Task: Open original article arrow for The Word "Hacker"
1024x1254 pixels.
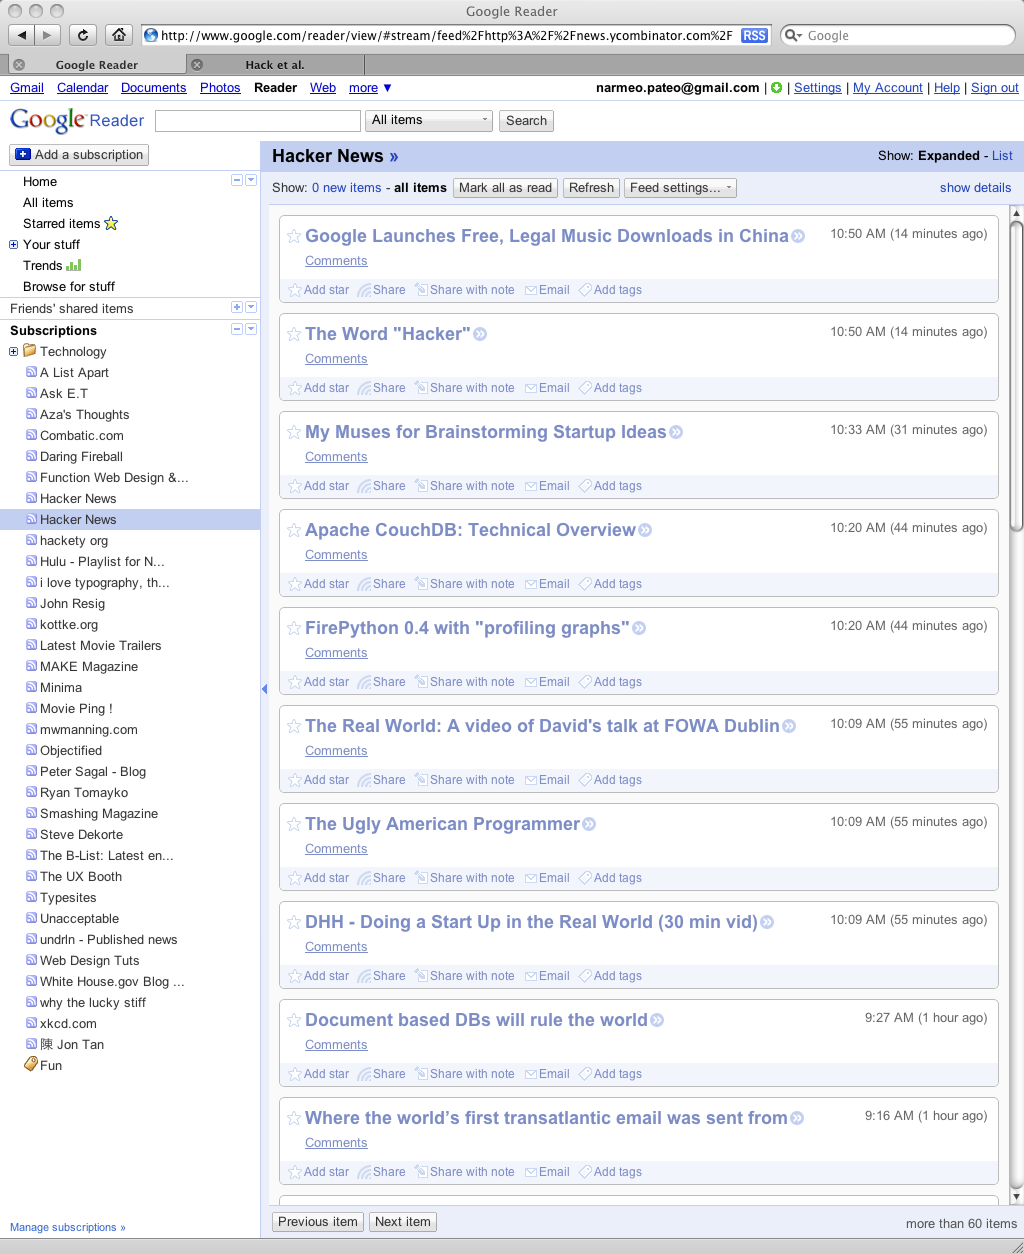Action: [x=480, y=334]
